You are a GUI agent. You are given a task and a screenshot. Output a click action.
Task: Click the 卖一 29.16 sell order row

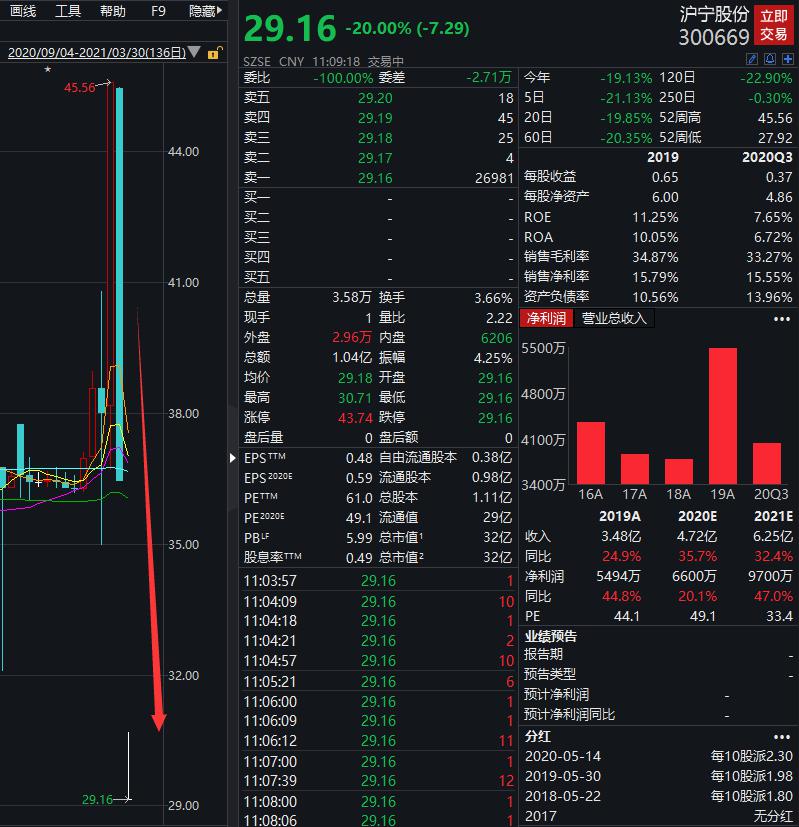(x=379, y=178)
